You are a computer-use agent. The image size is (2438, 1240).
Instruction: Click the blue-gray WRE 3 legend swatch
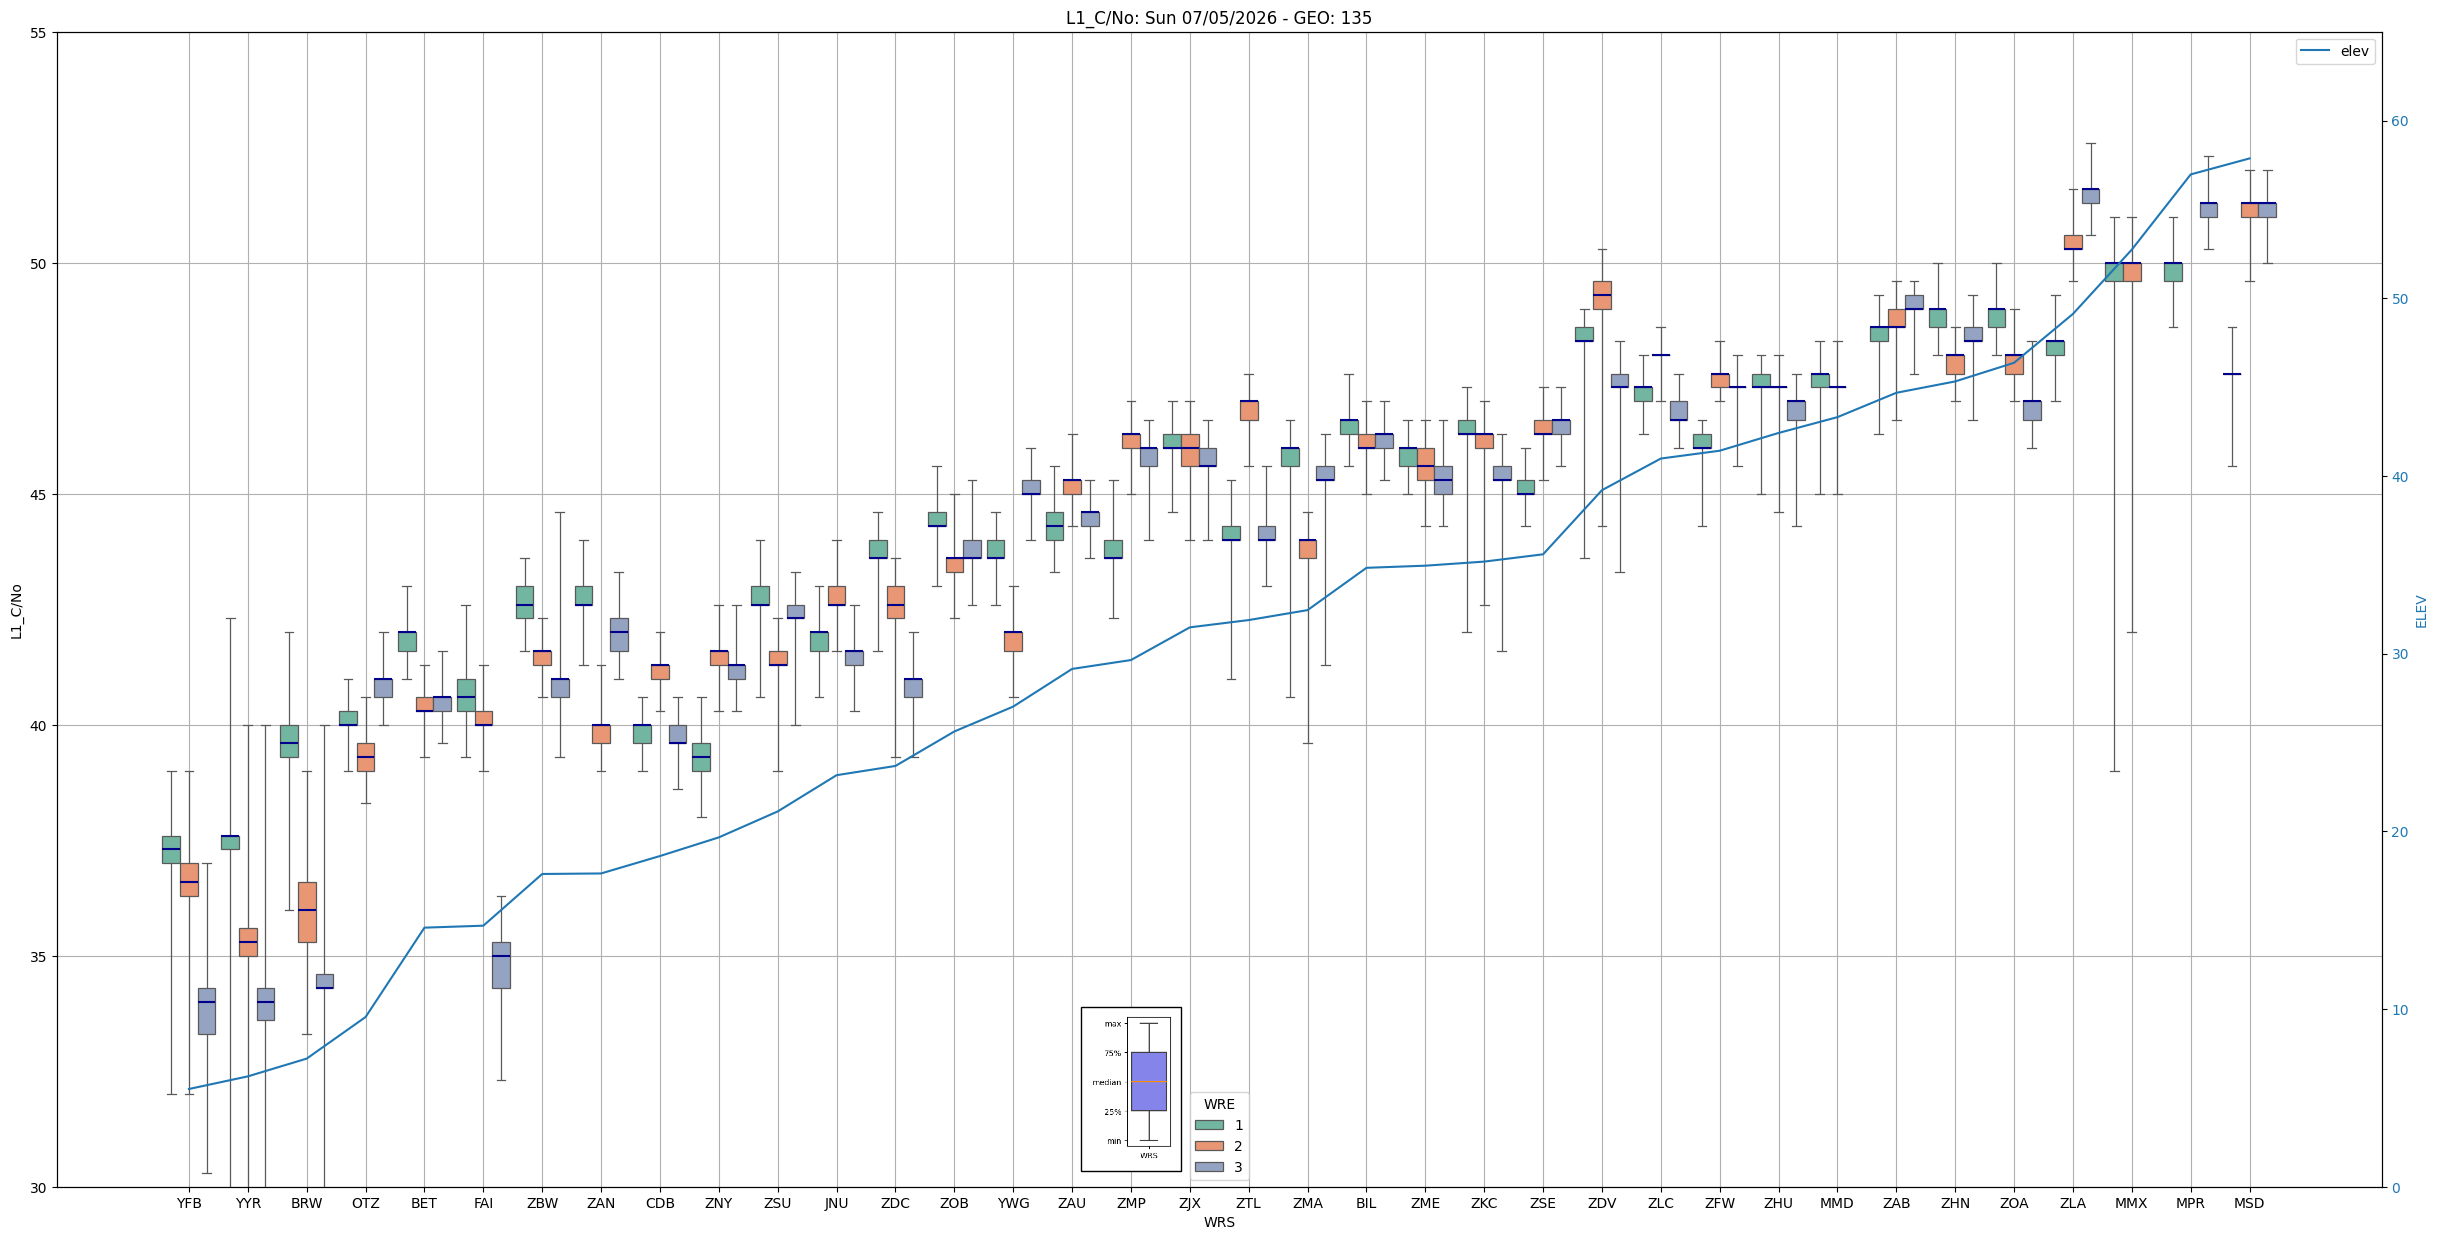1209,1167
